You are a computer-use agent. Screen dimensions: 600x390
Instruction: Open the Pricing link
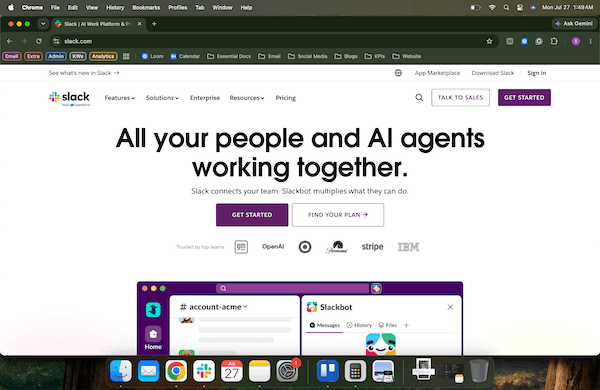pyautogui.click(x=285, y=98)
